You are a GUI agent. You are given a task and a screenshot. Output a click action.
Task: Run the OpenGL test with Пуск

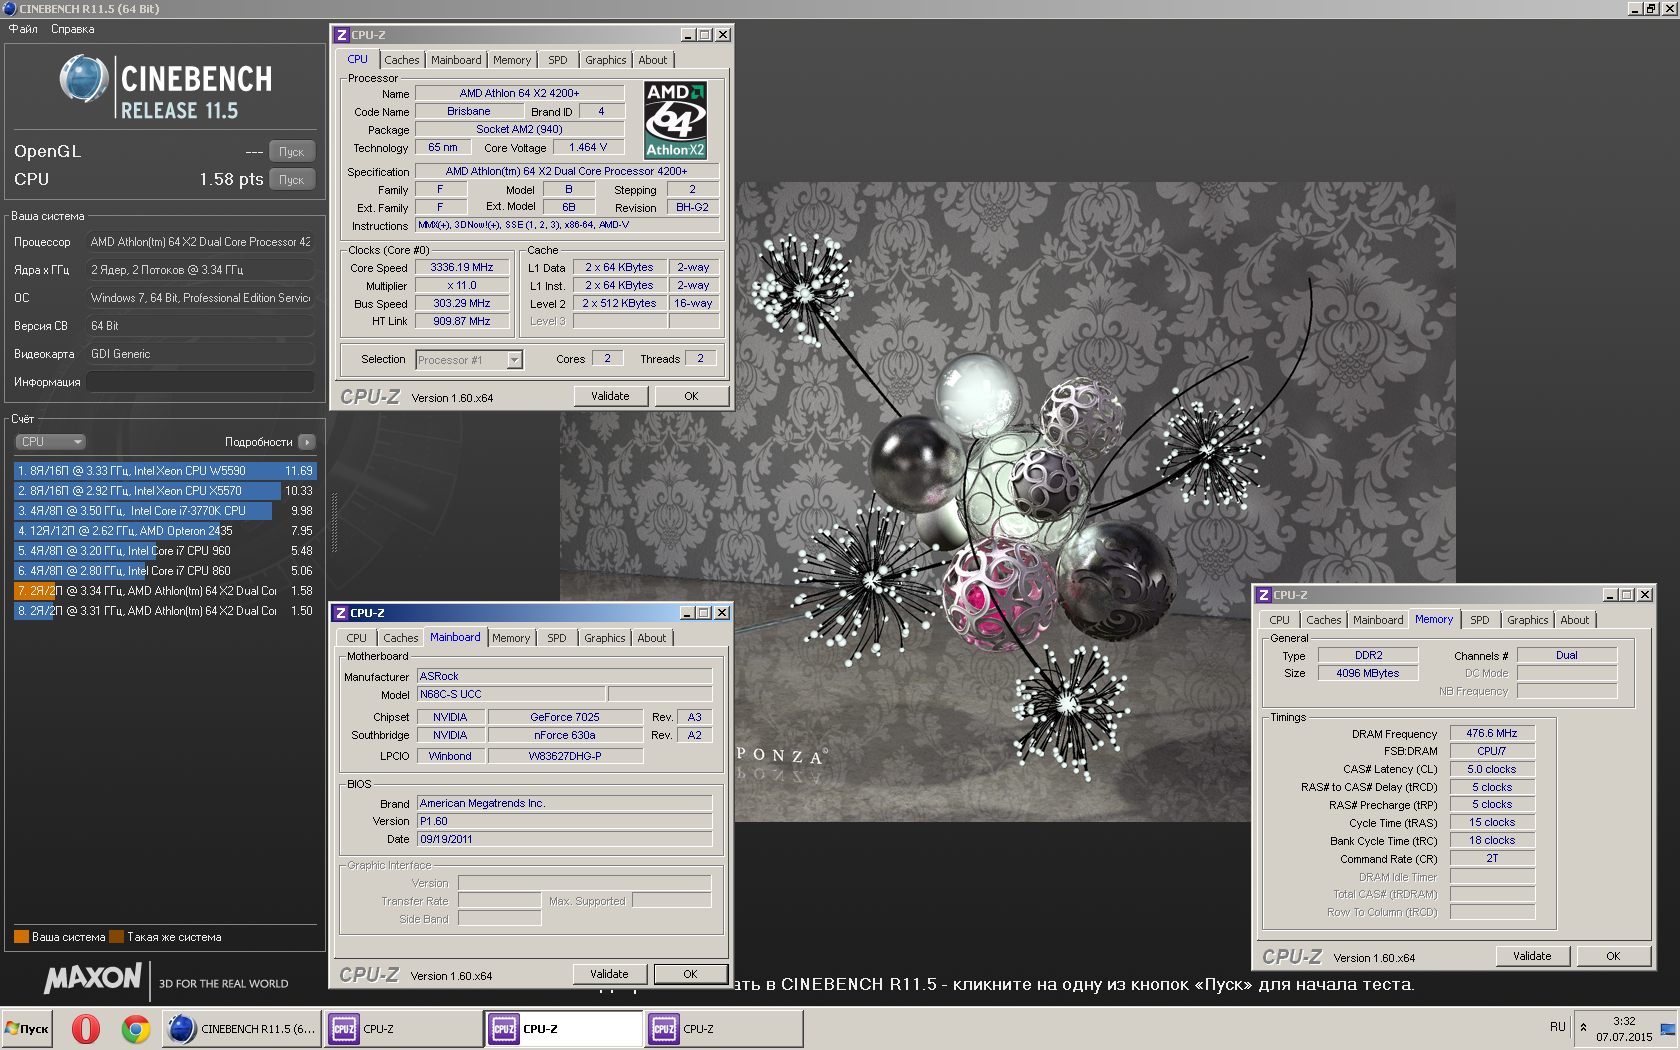pos(291,152)
